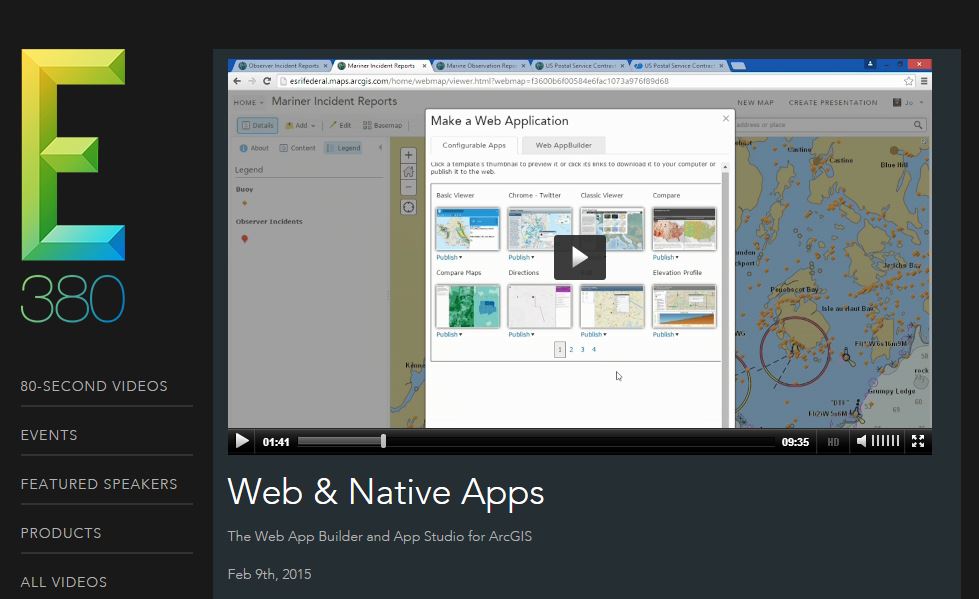This screenshot has width=979, height=599.
Task: Expand Publish dropdown under Compare
Action: [x=666, y=257]
